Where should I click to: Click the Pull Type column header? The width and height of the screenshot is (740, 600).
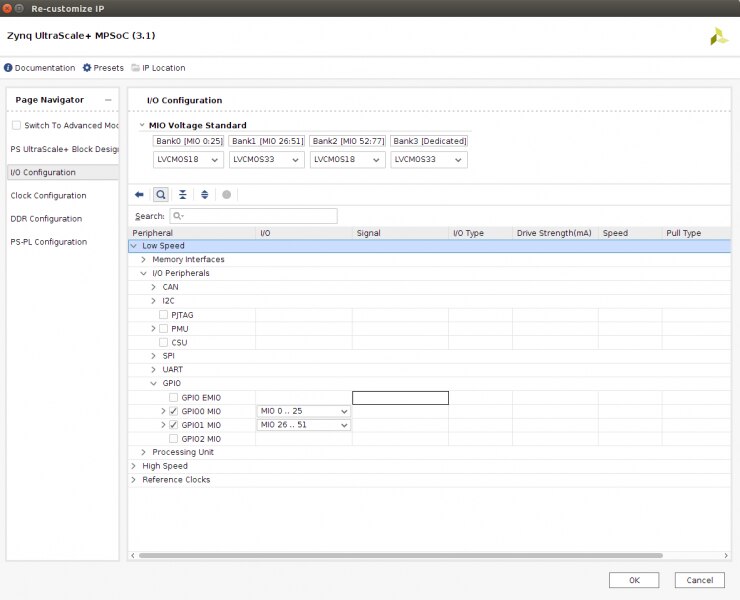[x=696, y=233]
